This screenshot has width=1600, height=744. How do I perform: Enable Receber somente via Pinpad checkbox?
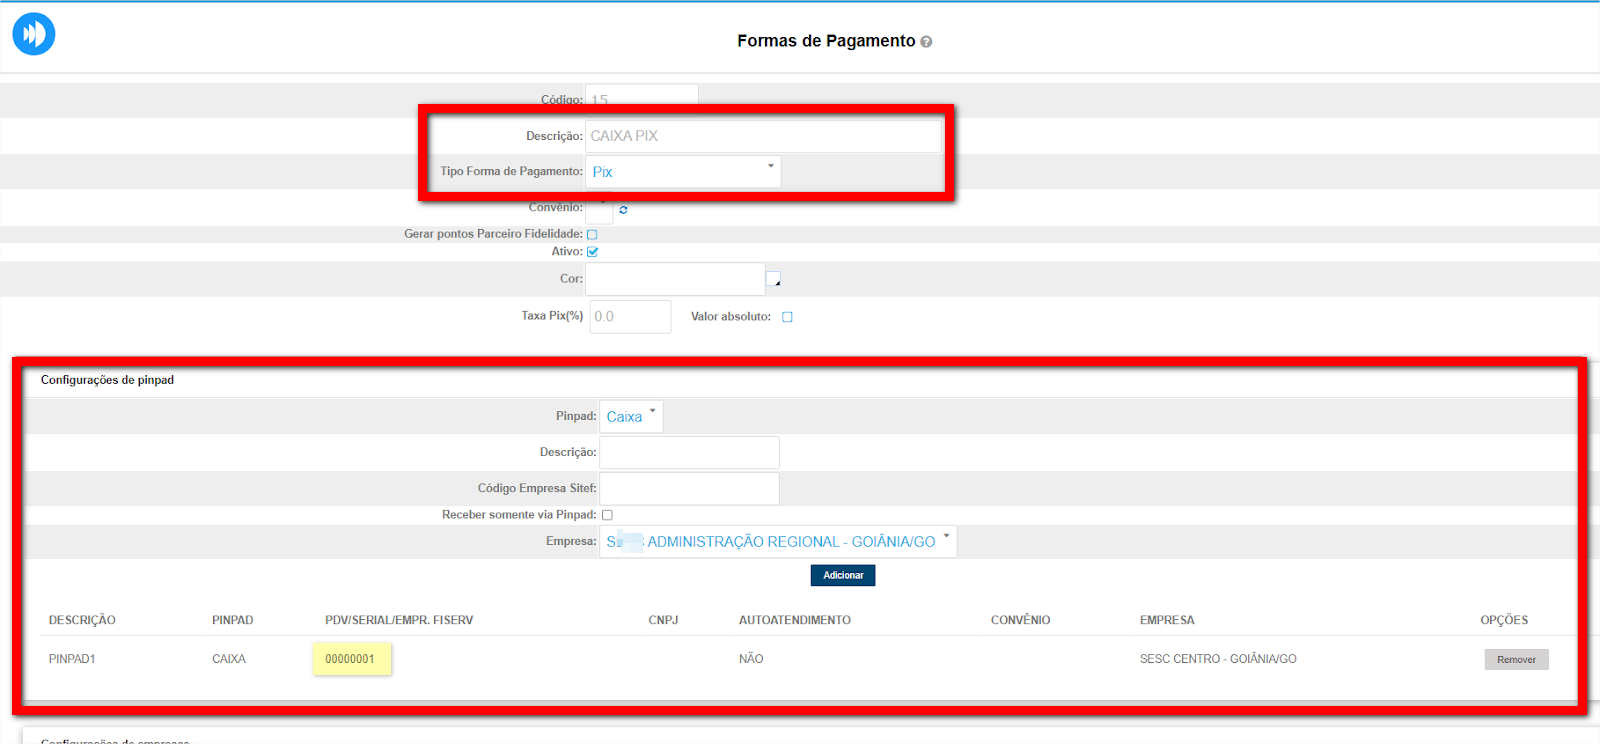click(x=607, y=515)
